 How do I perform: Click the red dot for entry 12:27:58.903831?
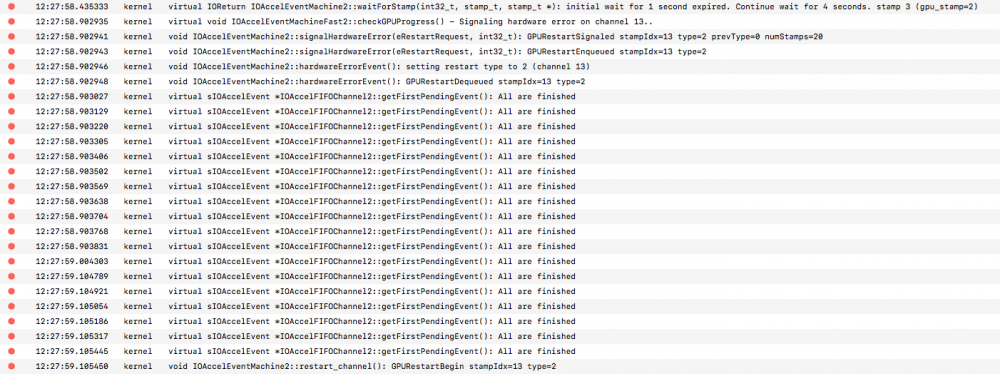click(11, 246)
